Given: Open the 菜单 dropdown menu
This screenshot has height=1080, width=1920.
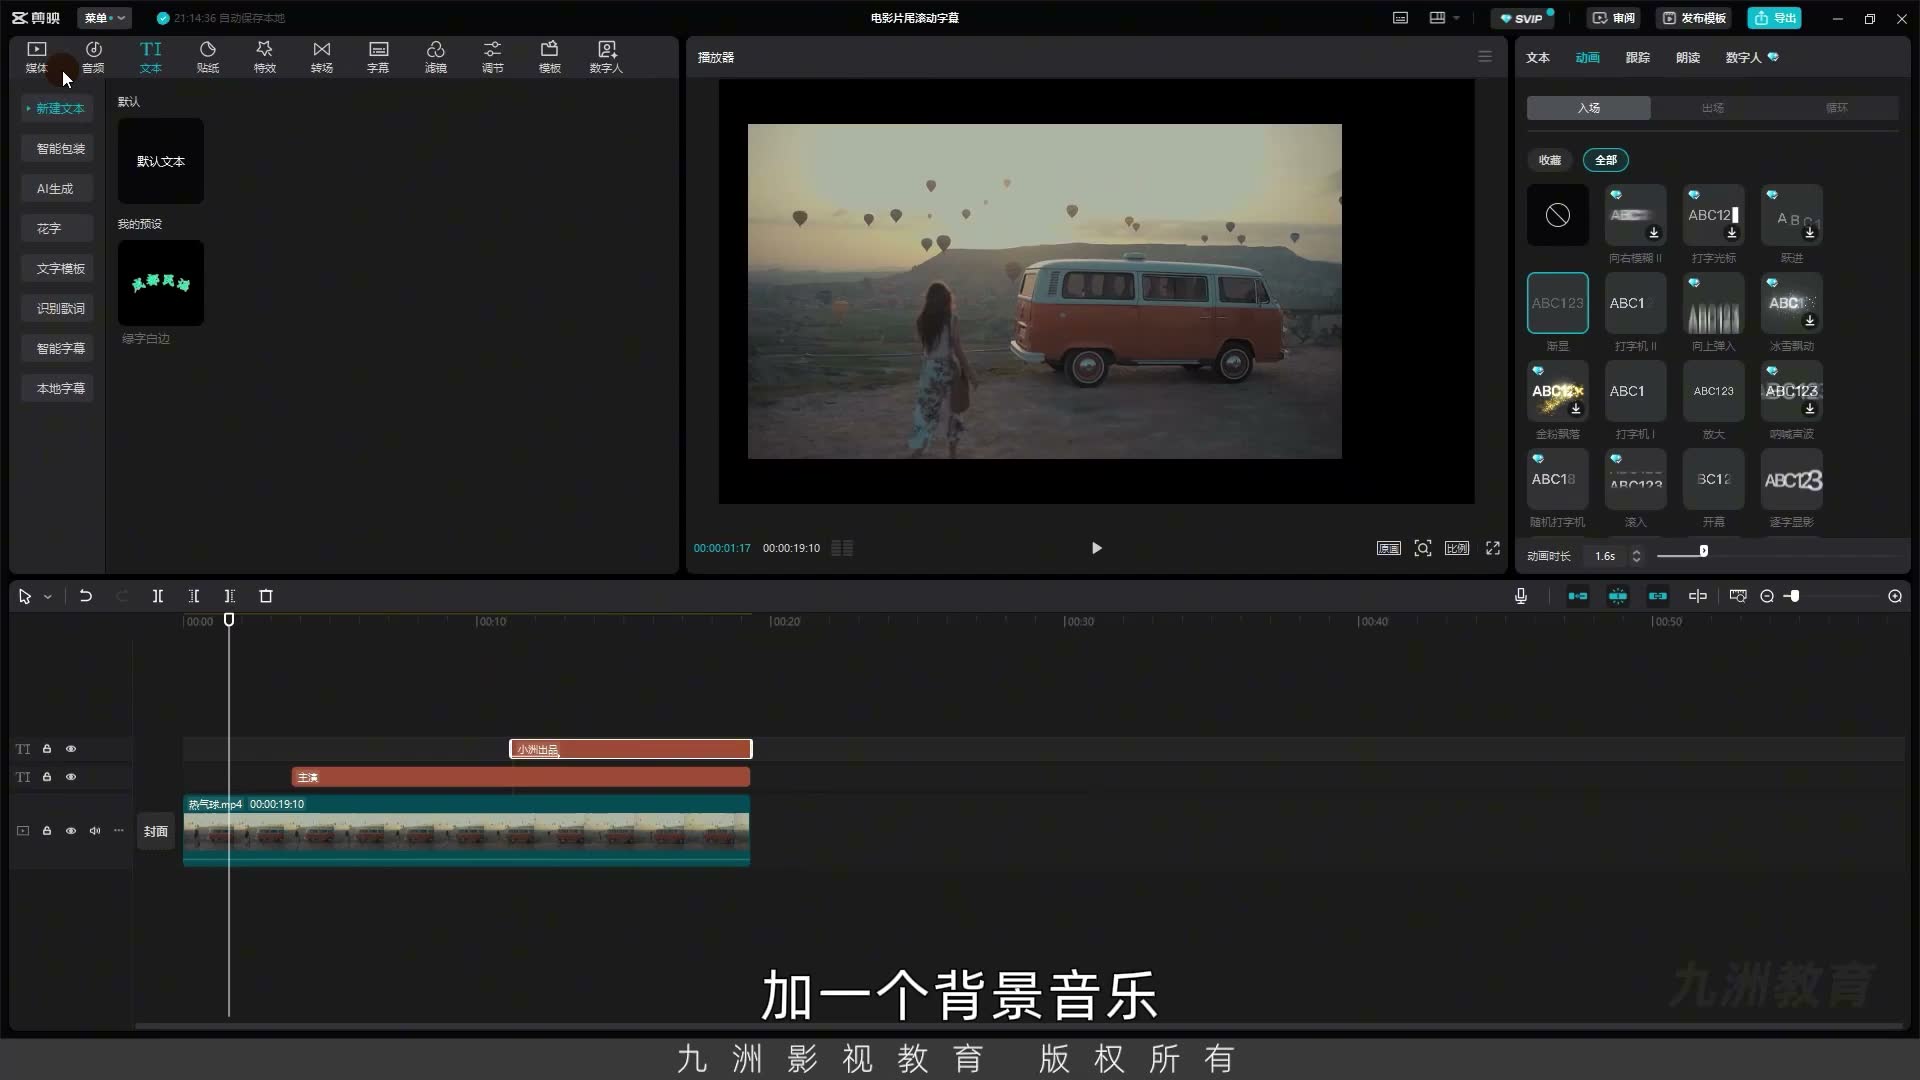Looking at the screenshot, I should click(x=104, y=18).
